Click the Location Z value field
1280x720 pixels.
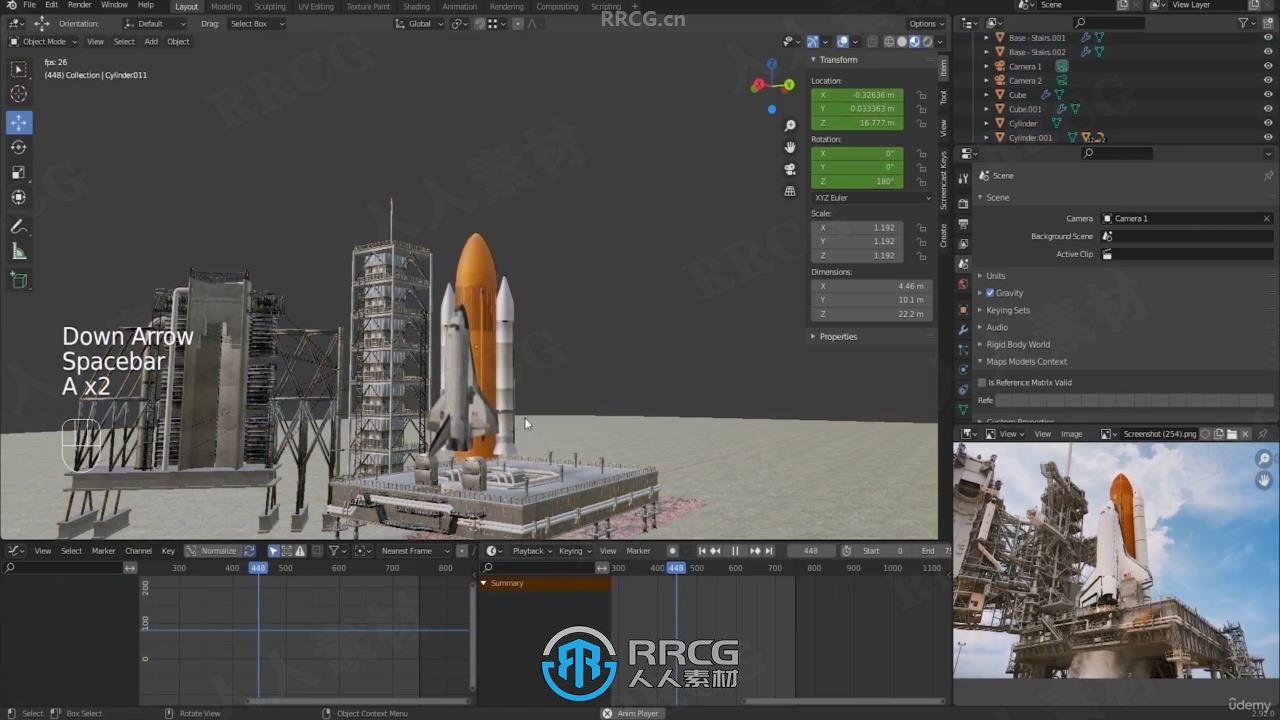click(x=857, y=123)
